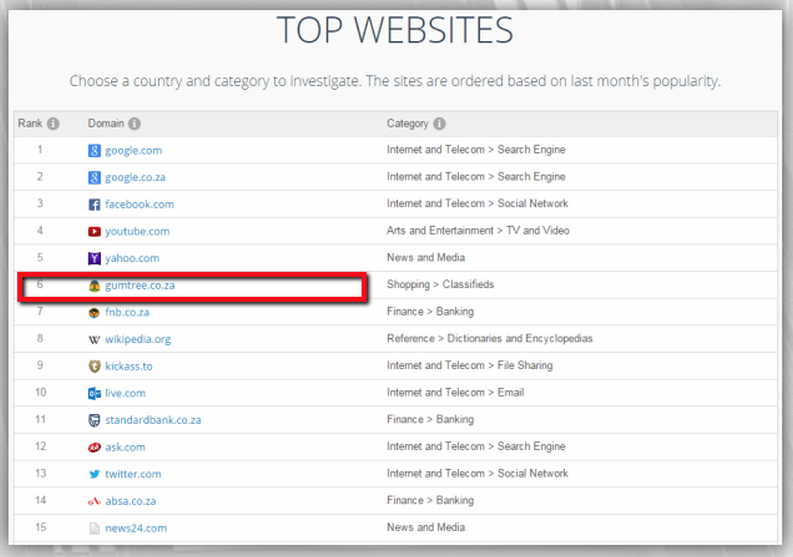793x557 pixels.
Task: Open the twitter.com link
Action: coord(133,474)
